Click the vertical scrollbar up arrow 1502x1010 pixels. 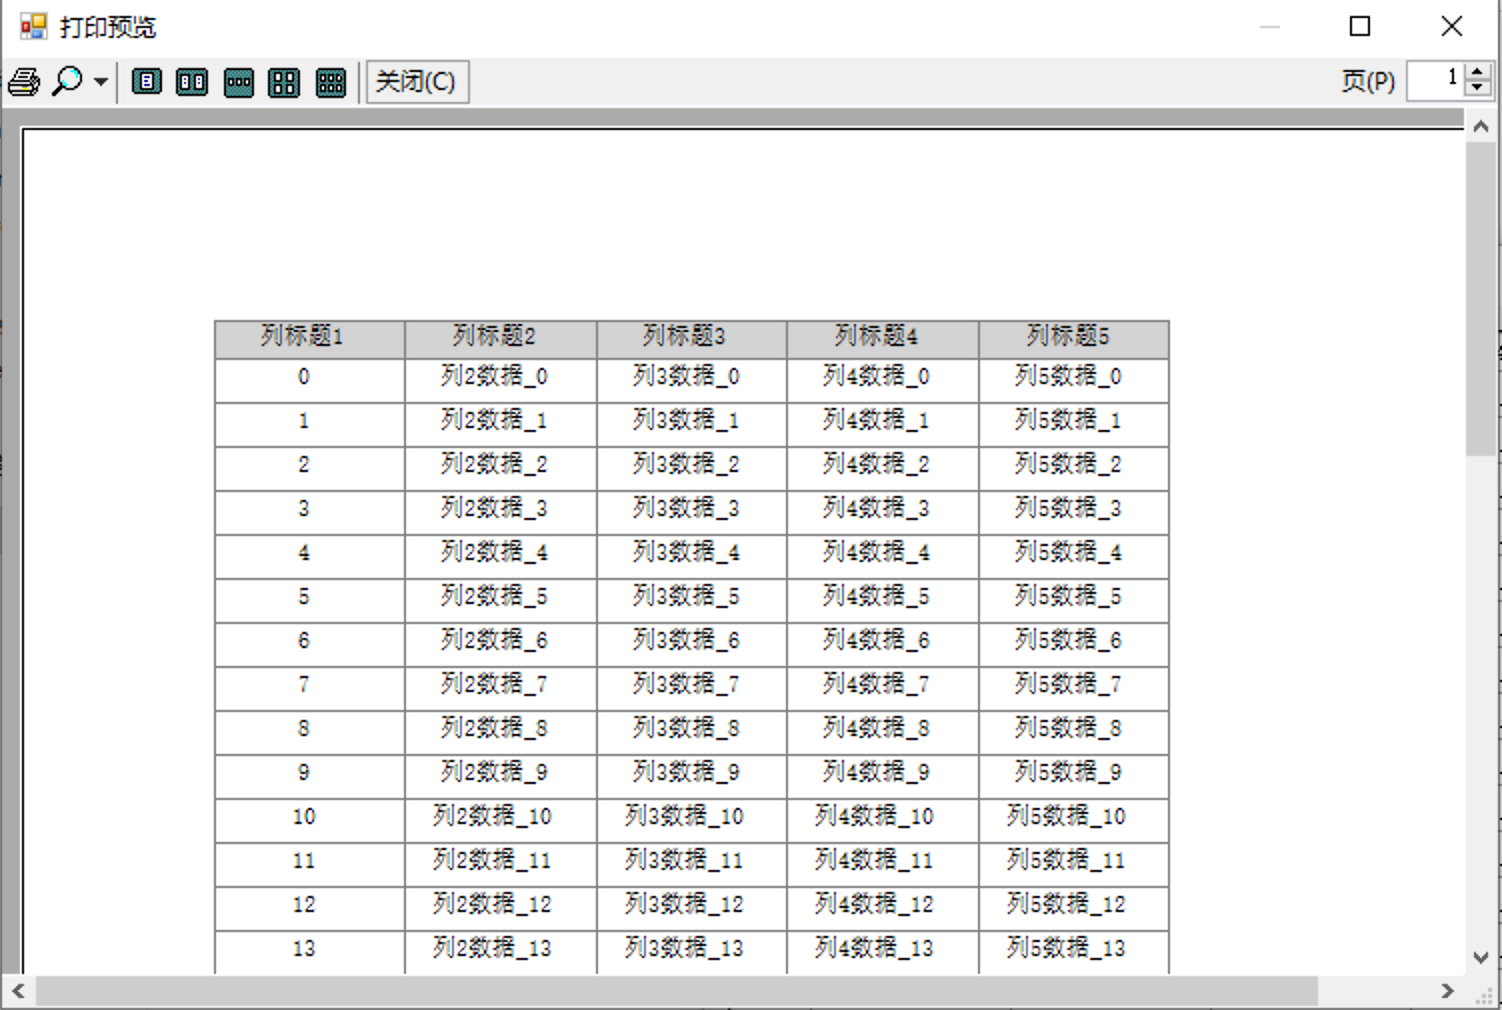[1481, 126]
